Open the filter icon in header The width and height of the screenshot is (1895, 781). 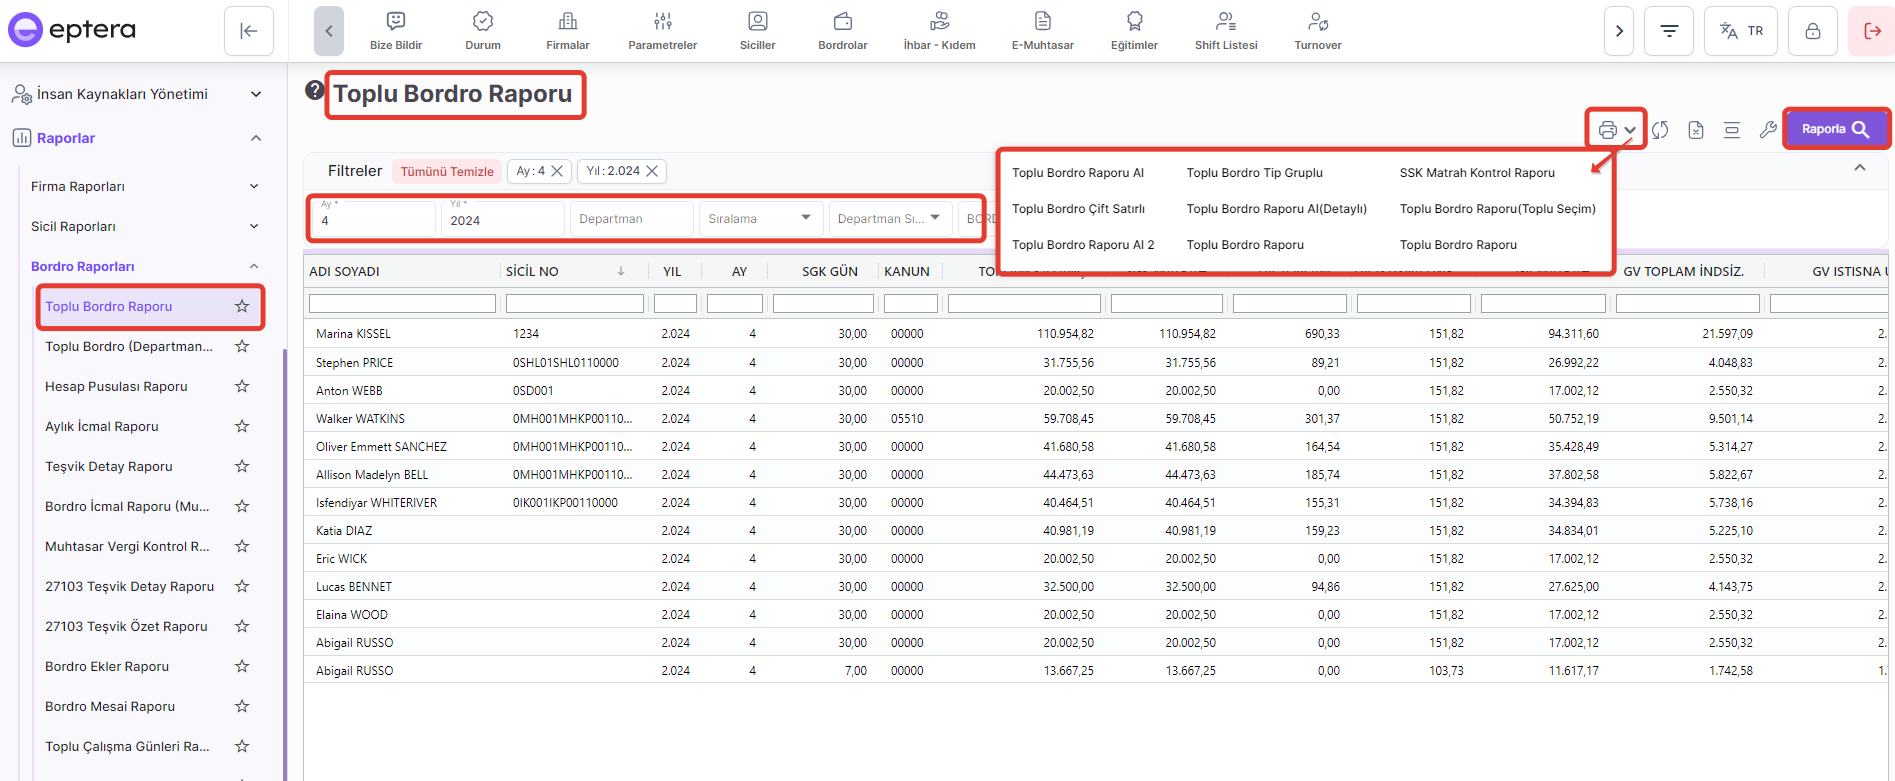coord(1669,31)
